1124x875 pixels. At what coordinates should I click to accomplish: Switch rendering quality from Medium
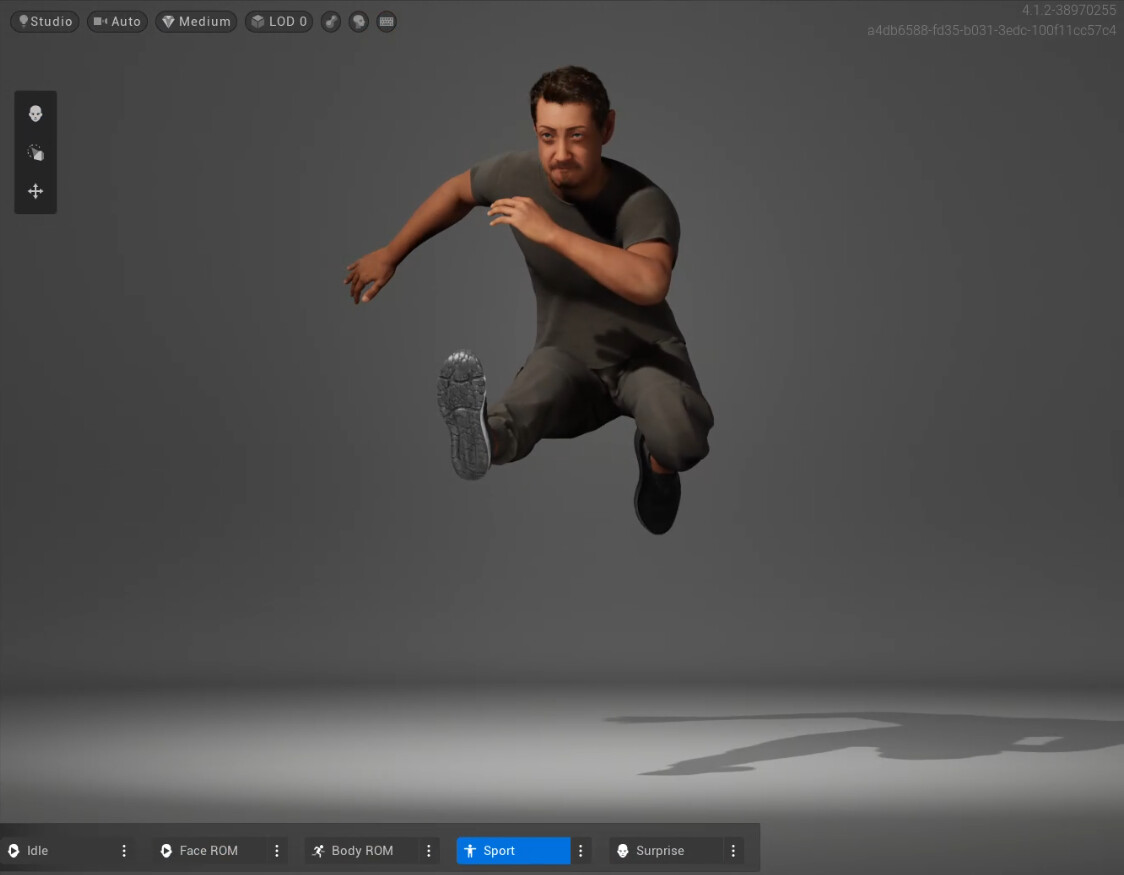(196, 21)
